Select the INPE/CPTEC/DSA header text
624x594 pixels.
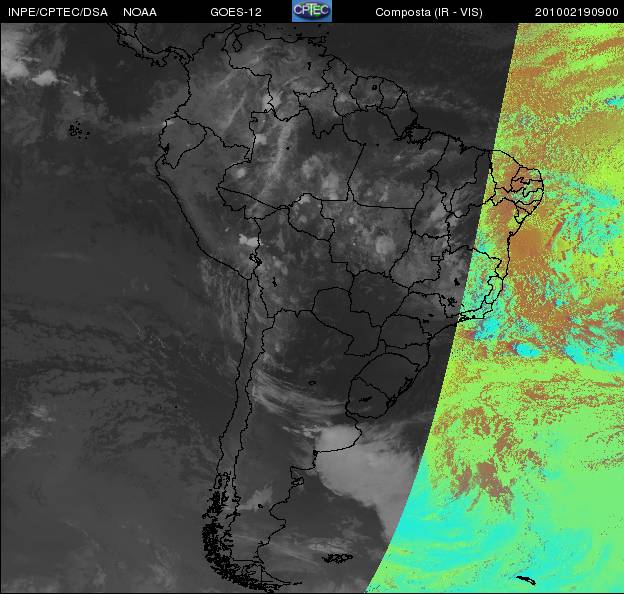(58, 12)
